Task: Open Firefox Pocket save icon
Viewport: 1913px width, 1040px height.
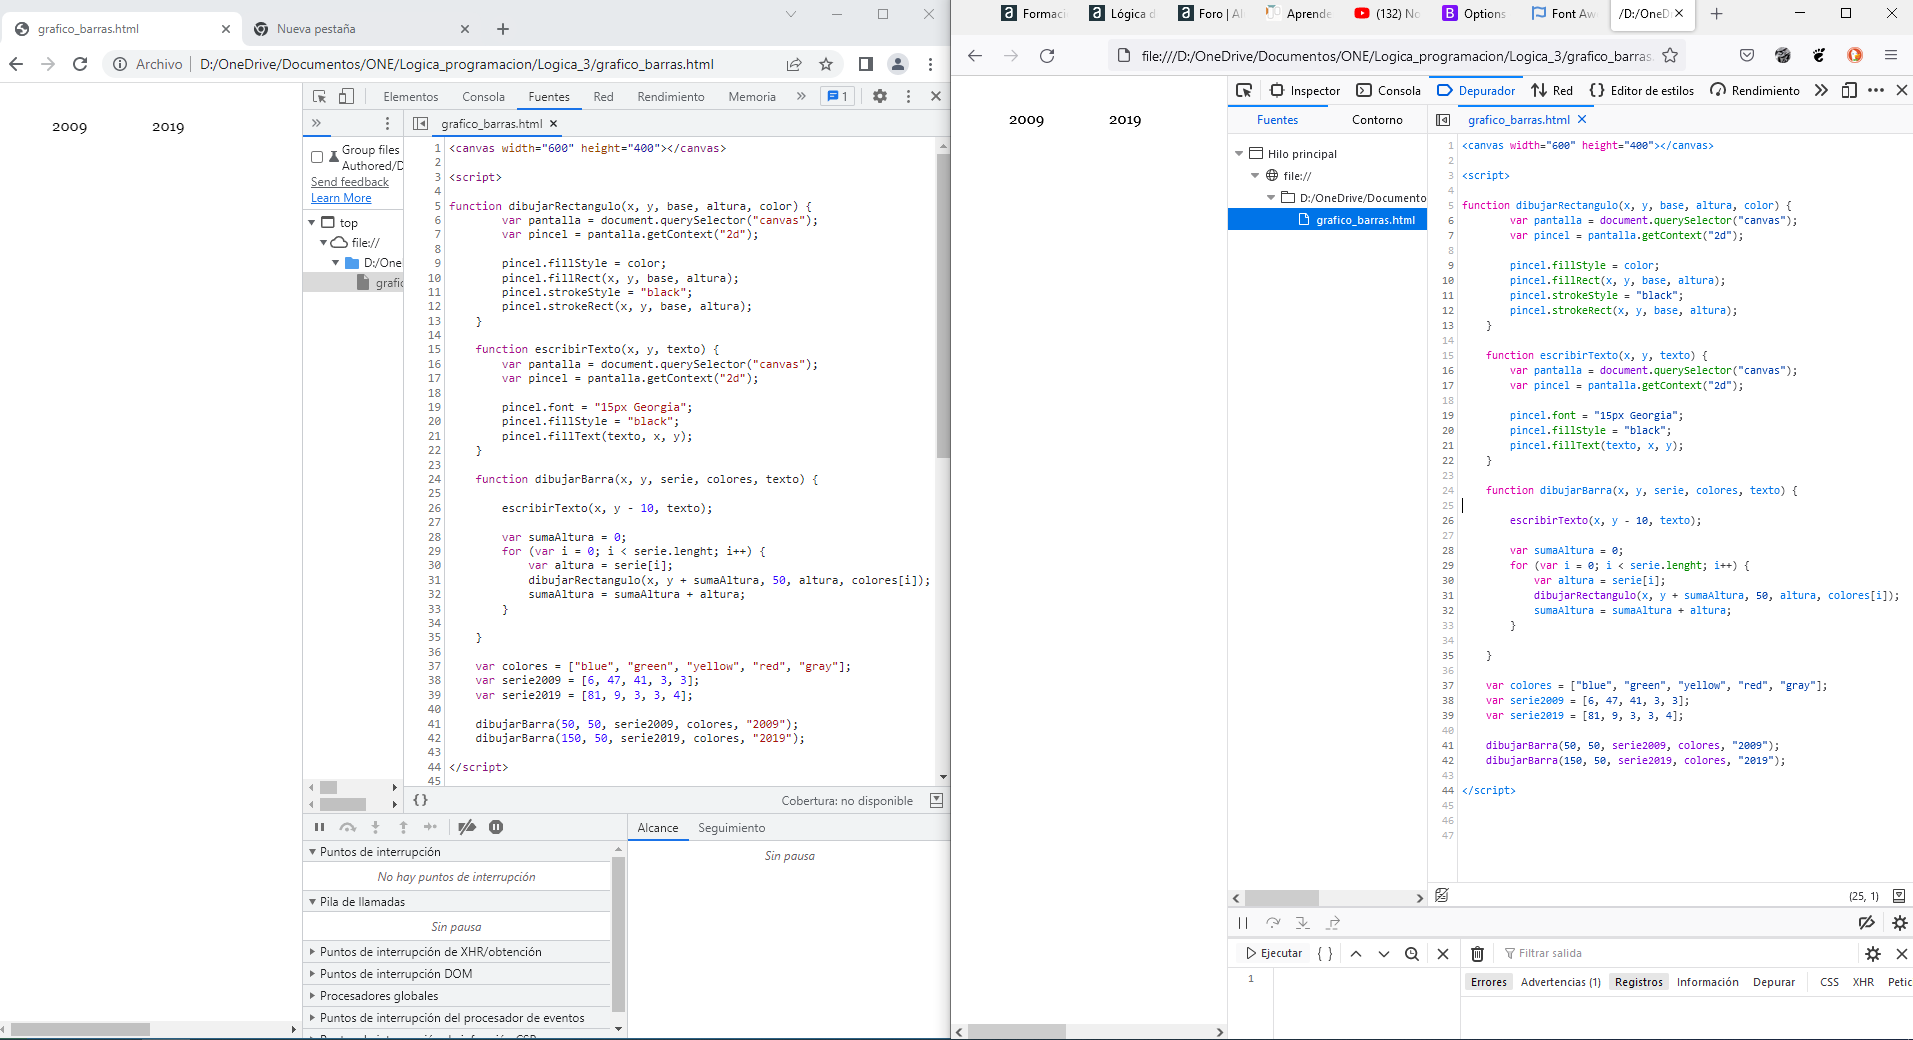Action: [x=1747, y=56]
